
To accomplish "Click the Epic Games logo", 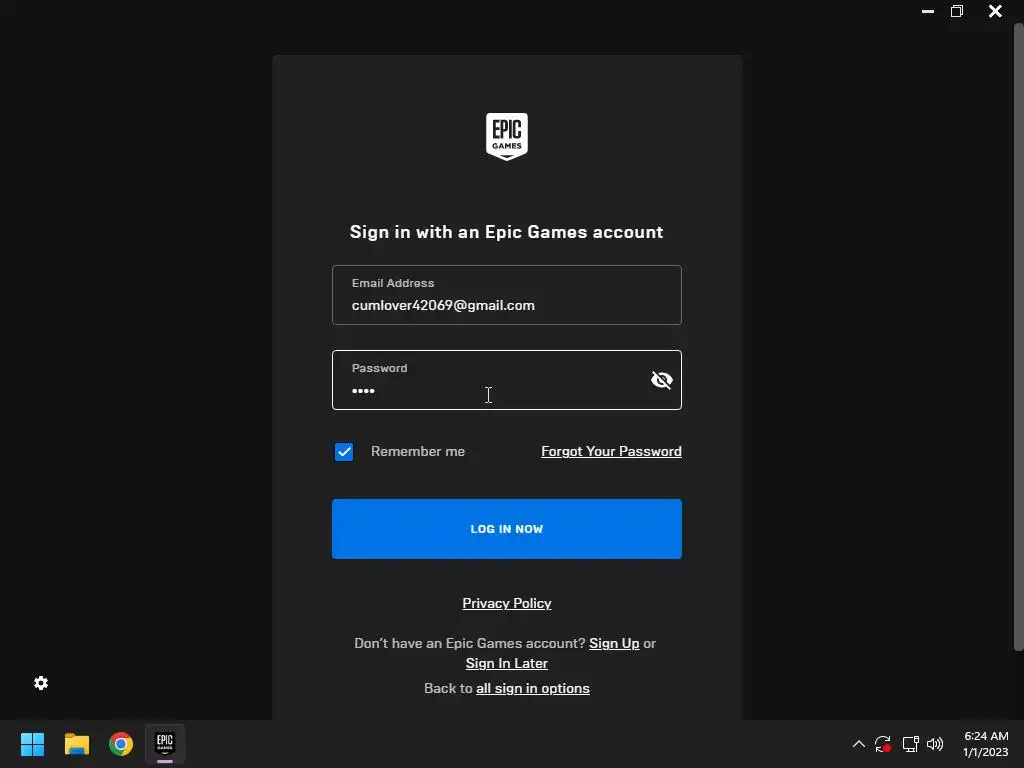I will point(507,136).
